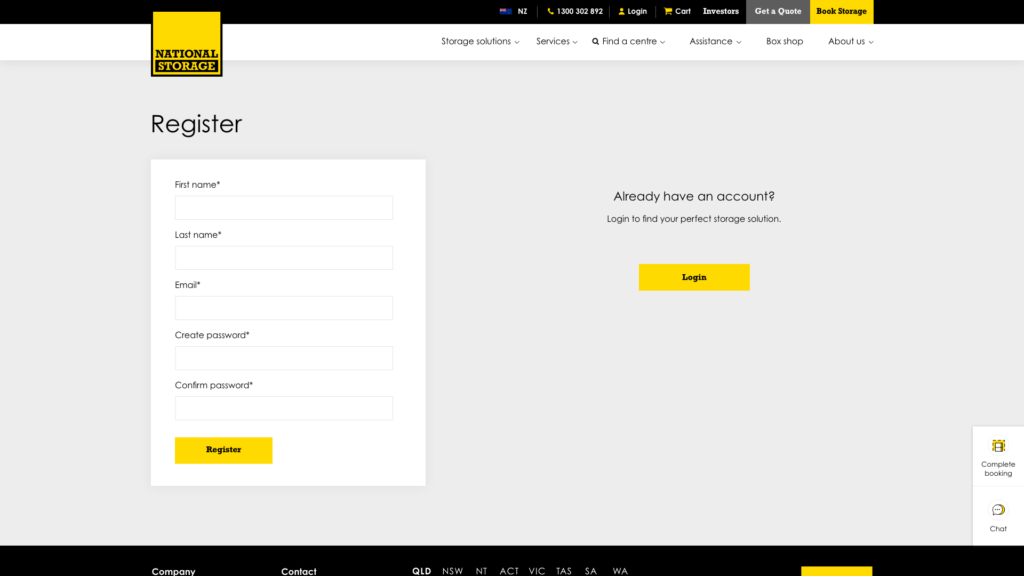Click the National Storage logo
The width and height of the screenshot is (1024, 576).
click(x=187, y=44)
